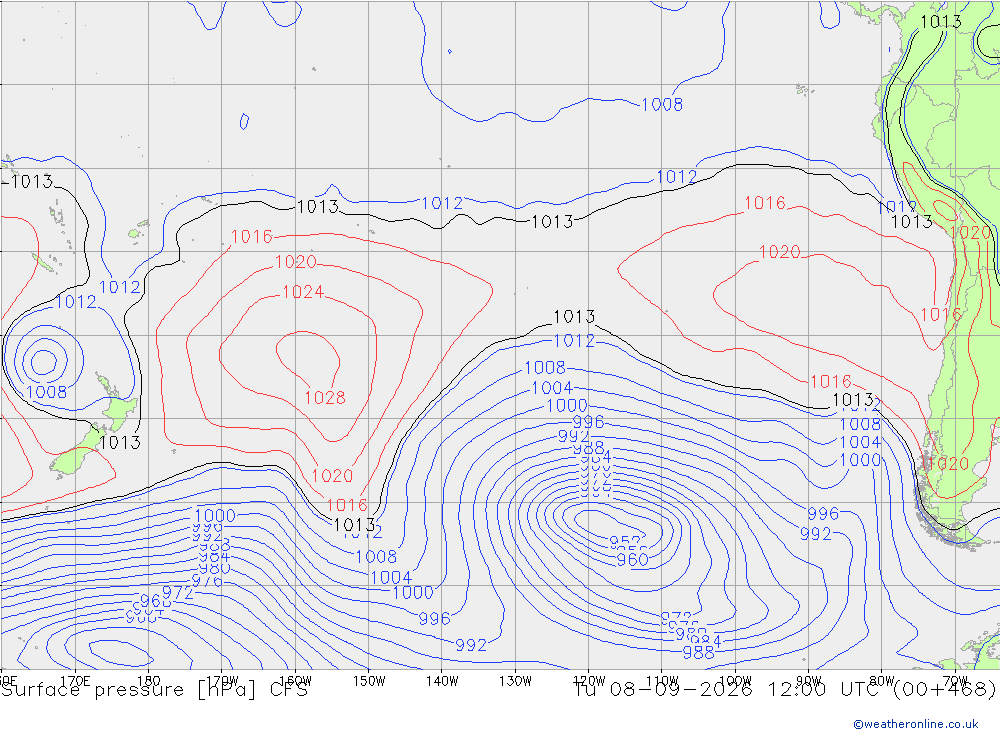Click the 1008 label near top right

tap(662, 105)
